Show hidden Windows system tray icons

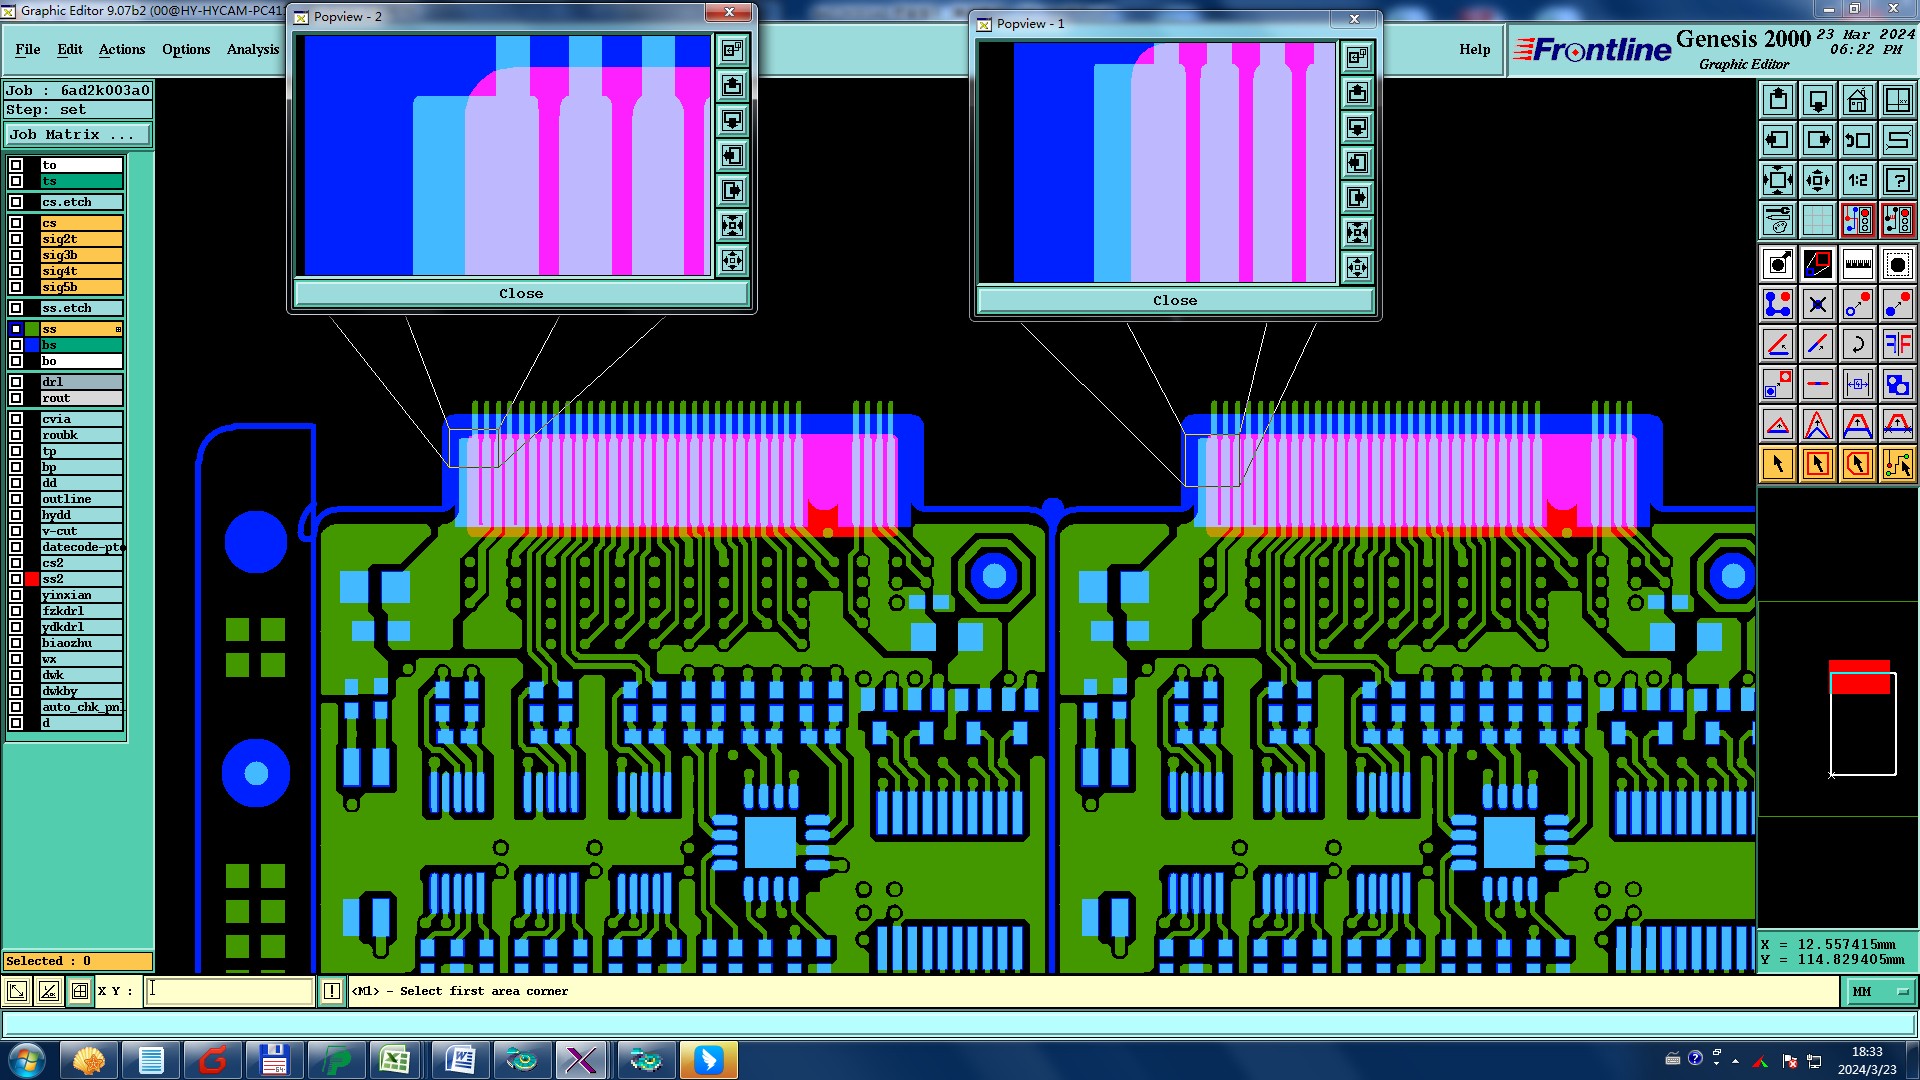[1735, 1060]
